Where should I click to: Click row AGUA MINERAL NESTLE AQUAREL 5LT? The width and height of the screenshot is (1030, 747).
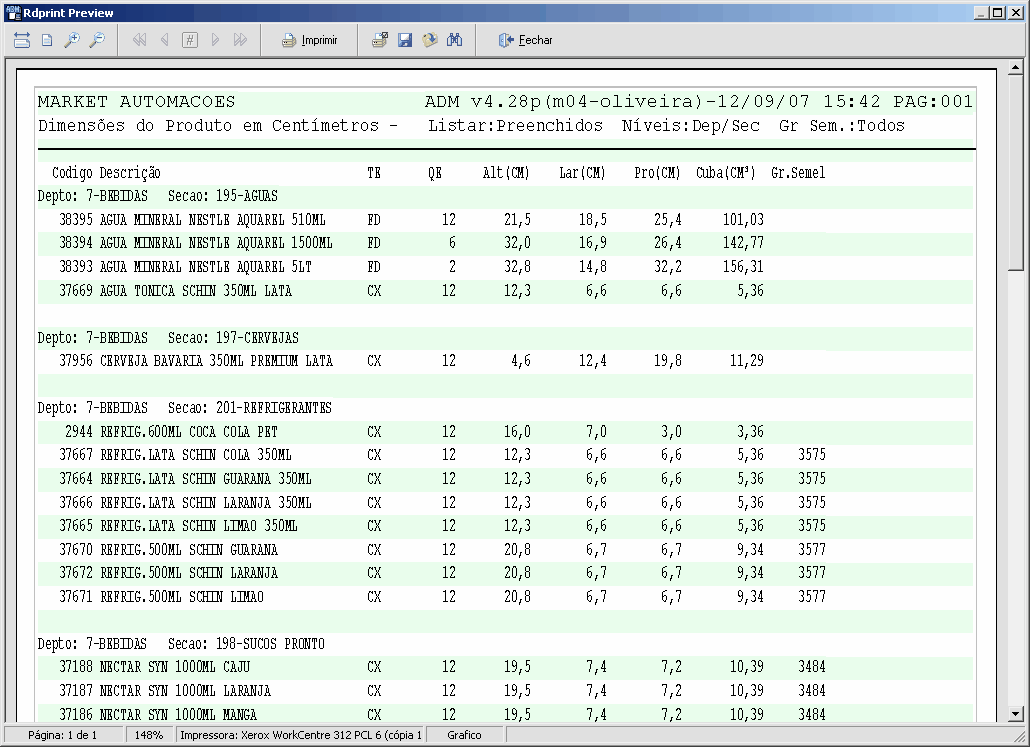point(505,267)
